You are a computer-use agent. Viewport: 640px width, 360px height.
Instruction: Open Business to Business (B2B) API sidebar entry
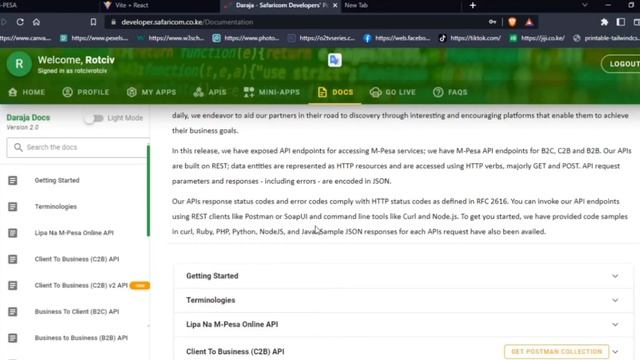click(x=81, y=338)
